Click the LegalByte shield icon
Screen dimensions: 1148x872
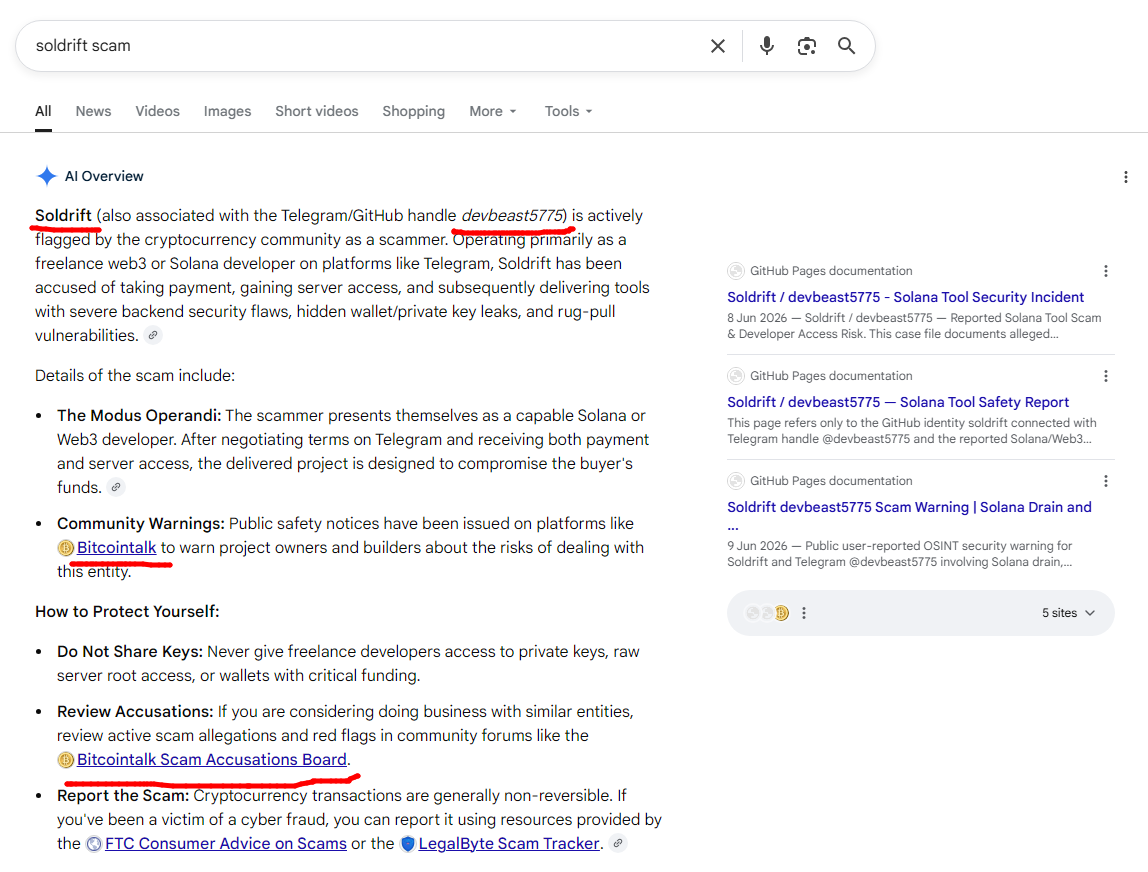(x=408, y=844)
